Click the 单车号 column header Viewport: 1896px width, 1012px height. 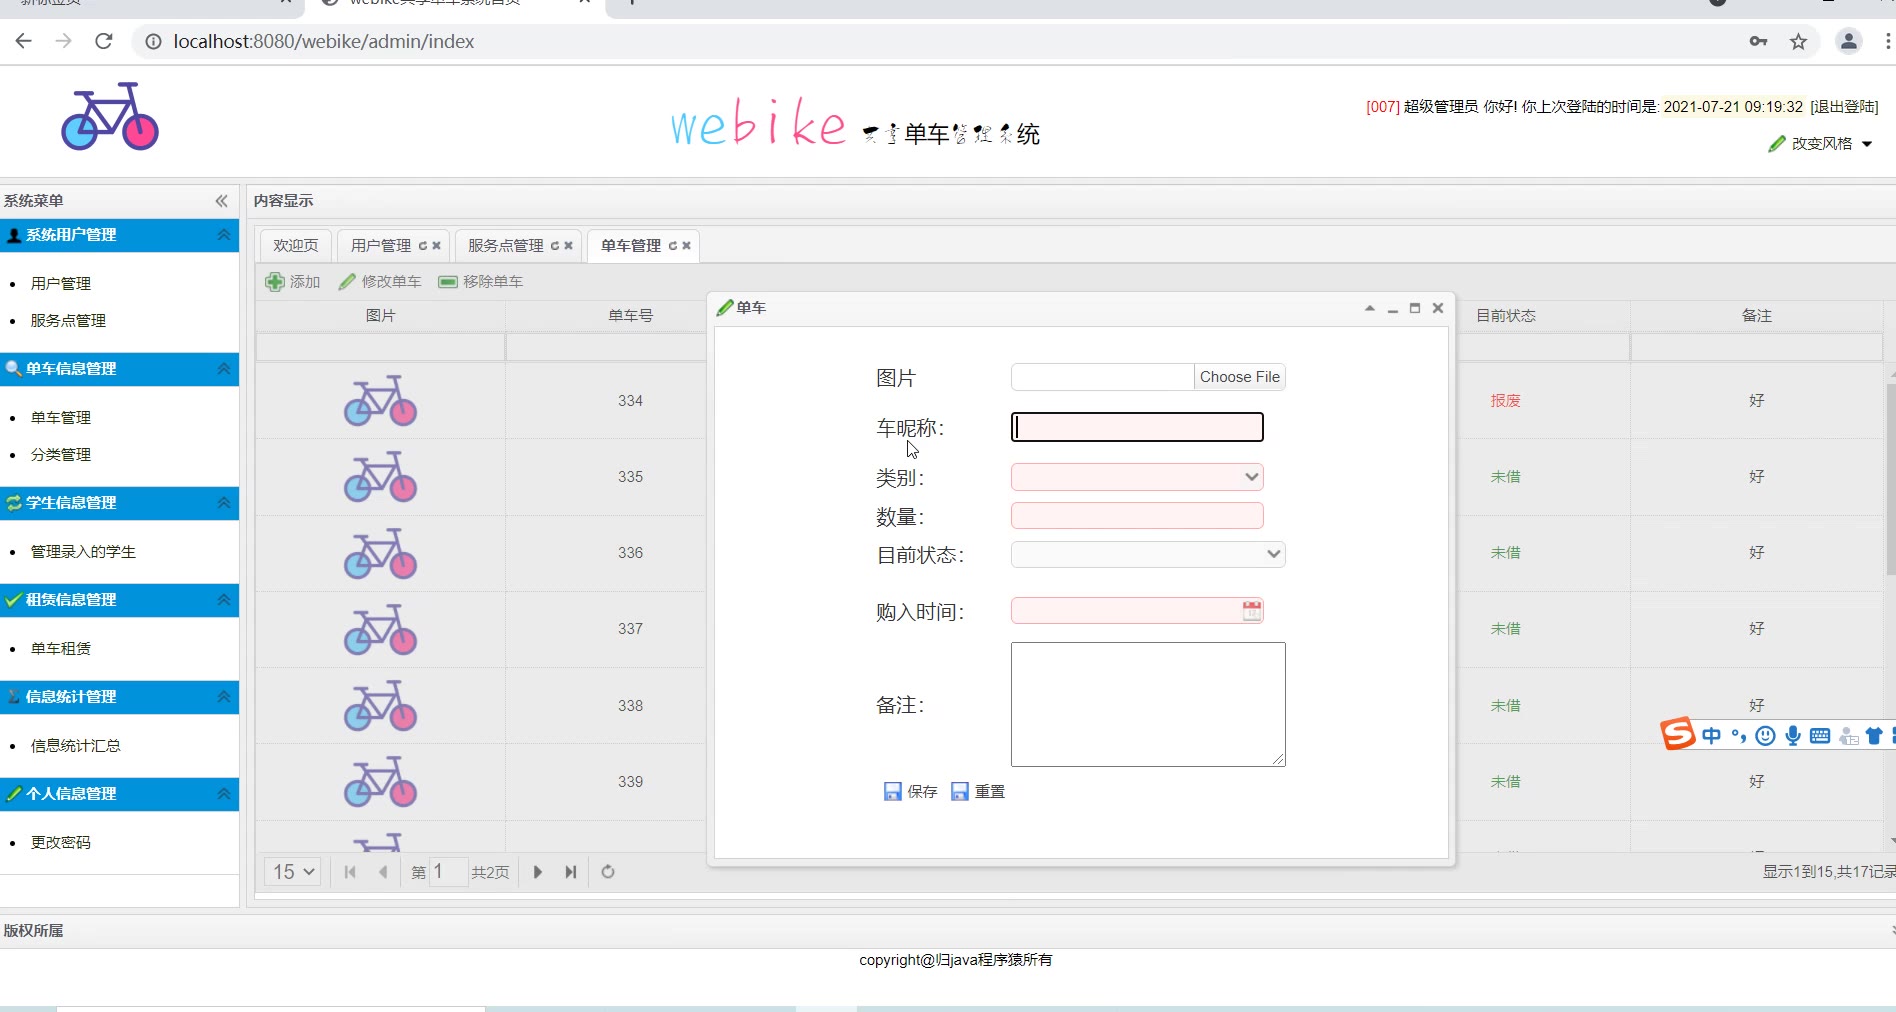point(630,316)
